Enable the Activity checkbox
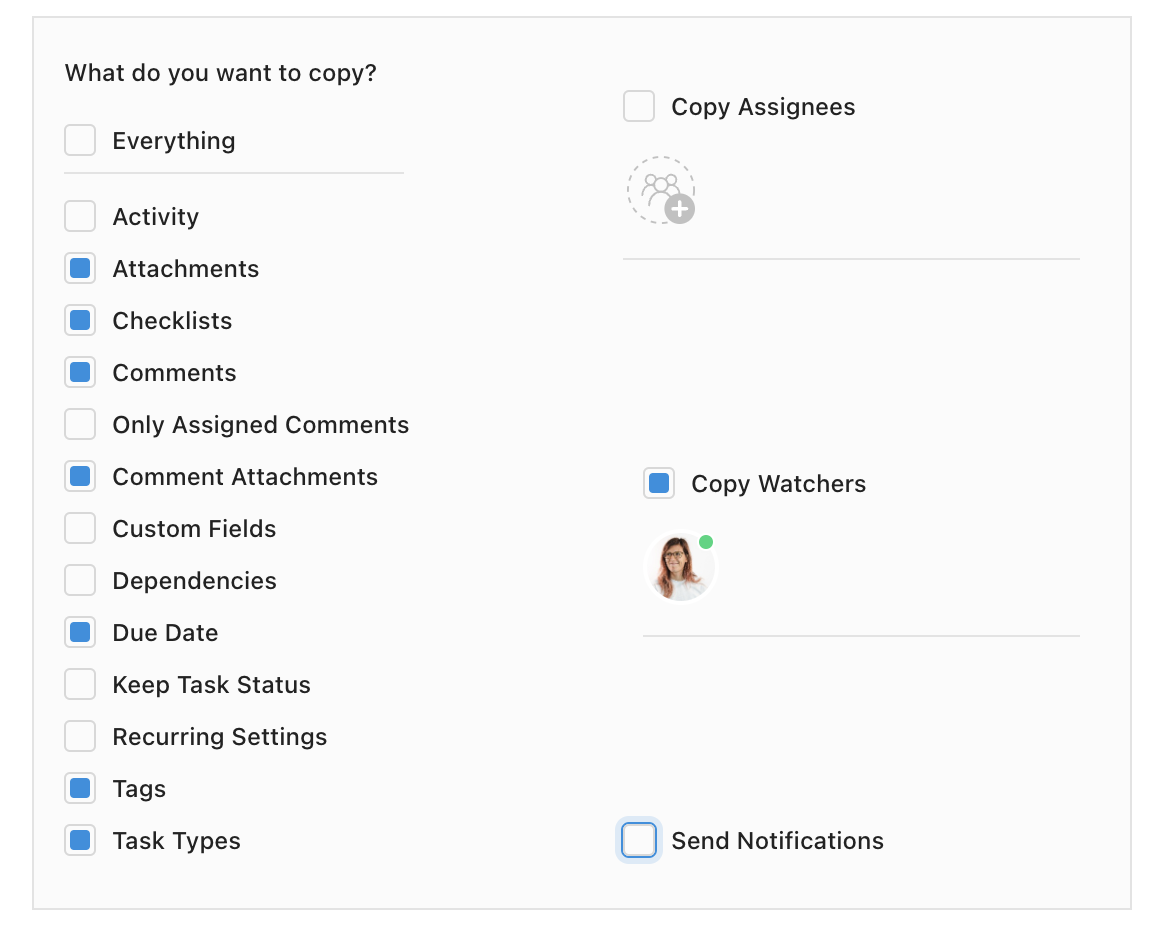This screenshot has width=1164, height=936. point(80,216)
